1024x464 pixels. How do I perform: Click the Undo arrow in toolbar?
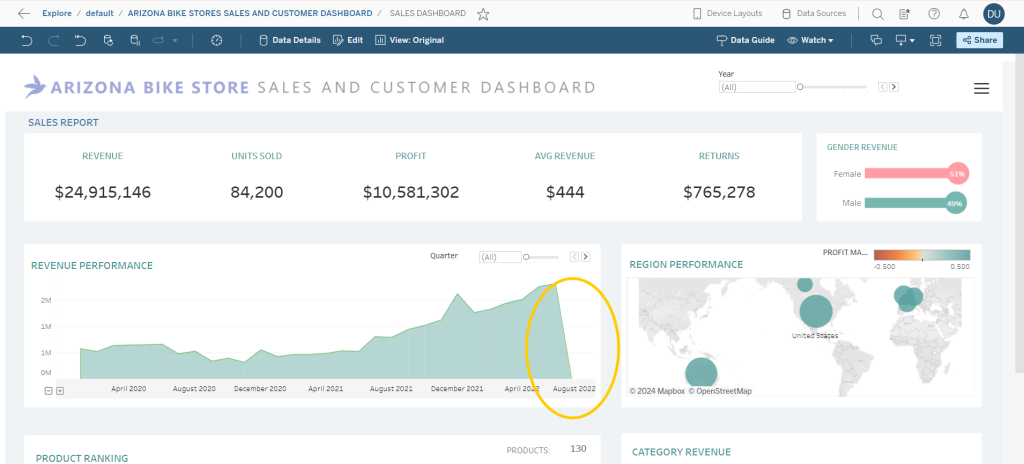click(26, 40)
